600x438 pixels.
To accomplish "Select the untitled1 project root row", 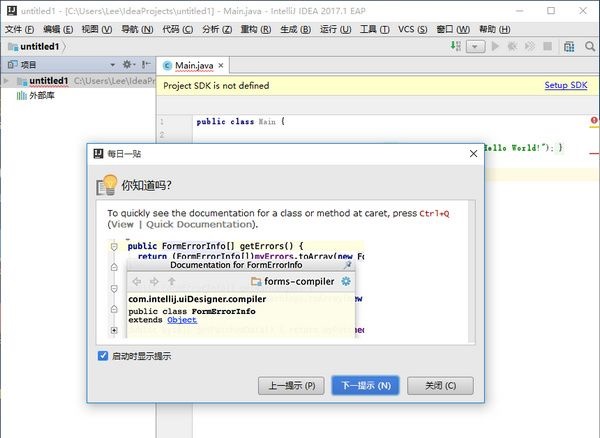I will [78, 81].
